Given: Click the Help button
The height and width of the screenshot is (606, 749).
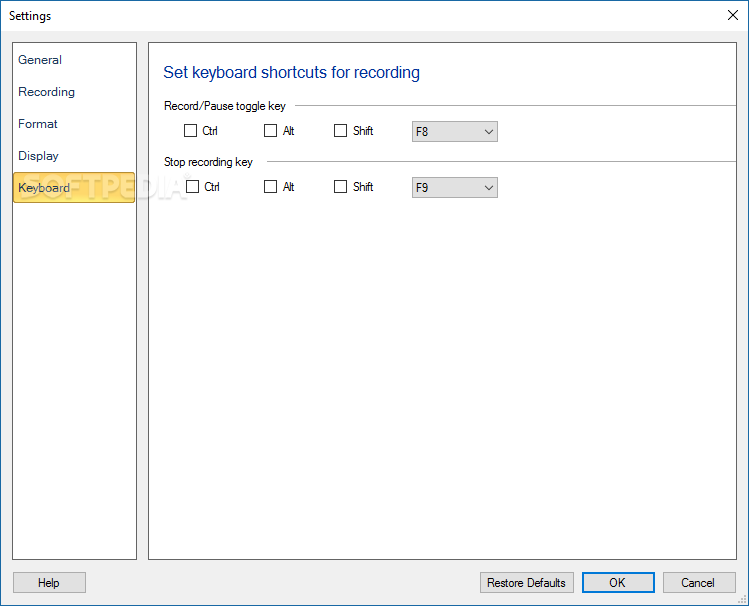Looking at the screenshot, I should point(49,583).
